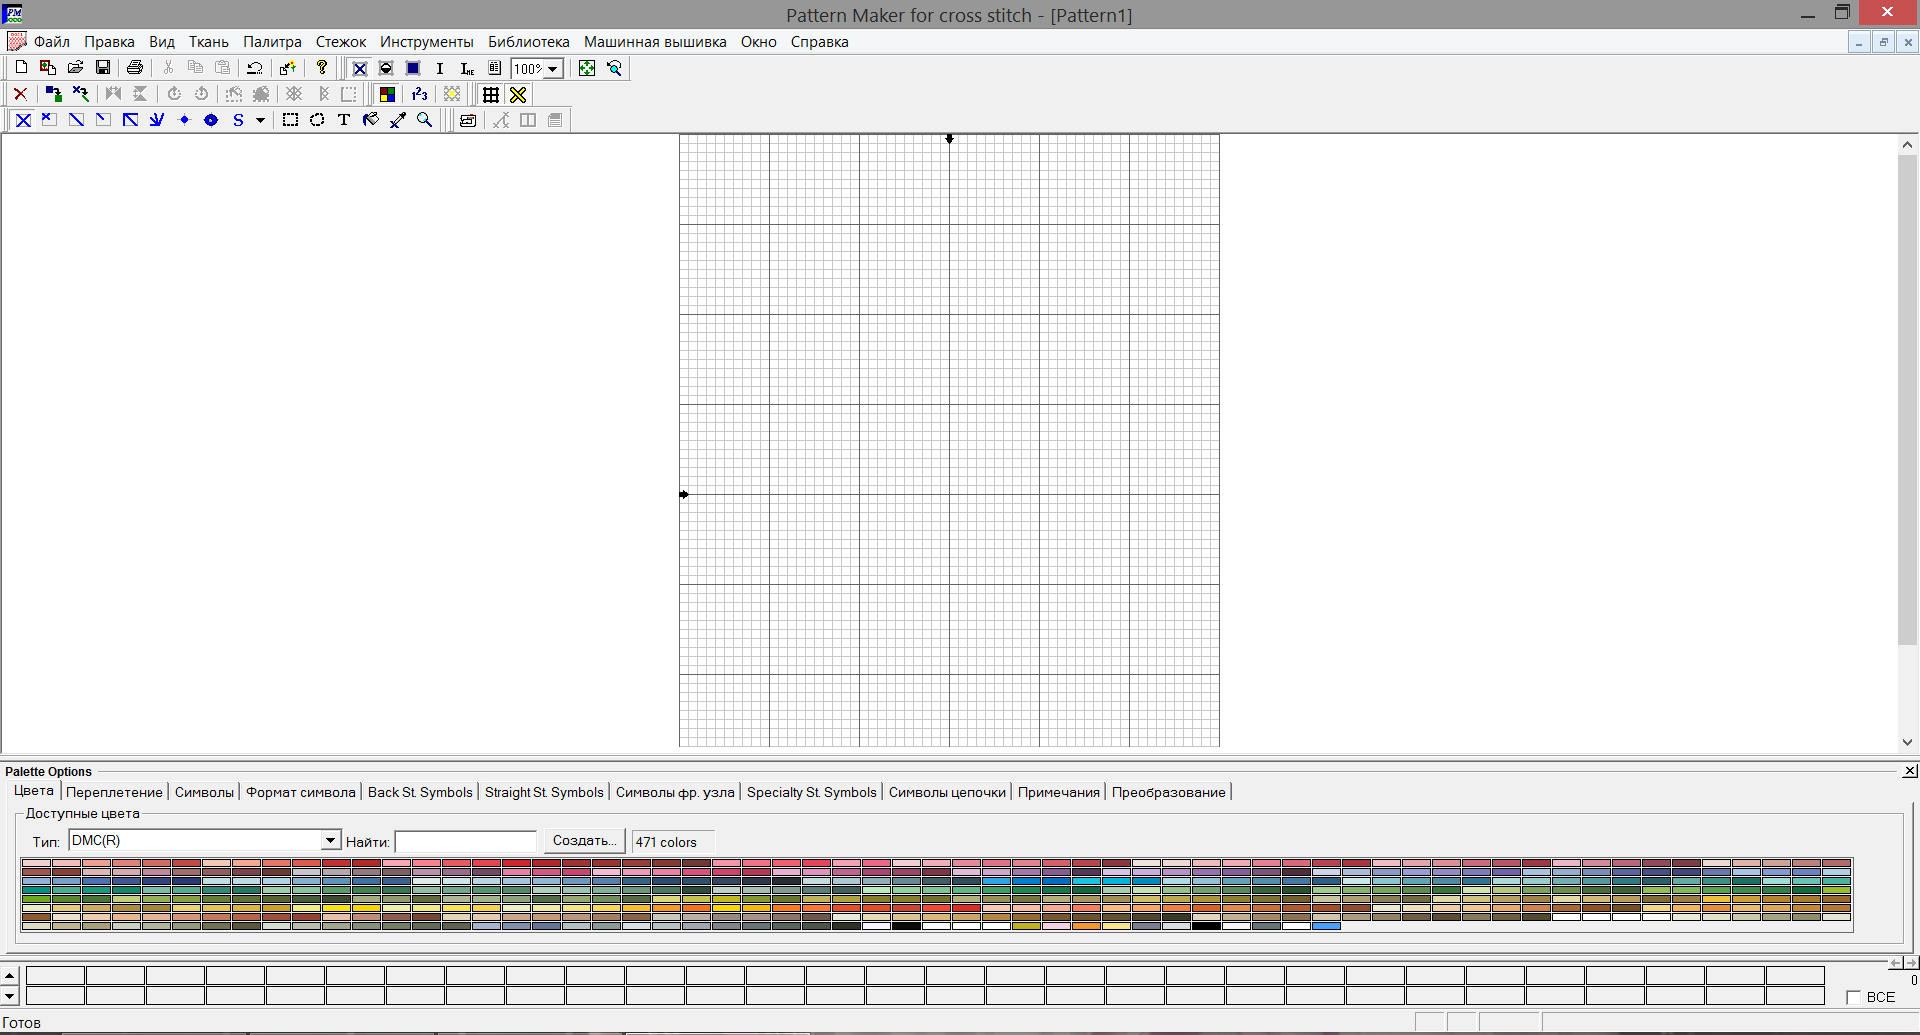The width and height of the screenshot is (1920, 1035).
Task: Open the 100% zoom dropdown
Action: (x=552, y=69)
